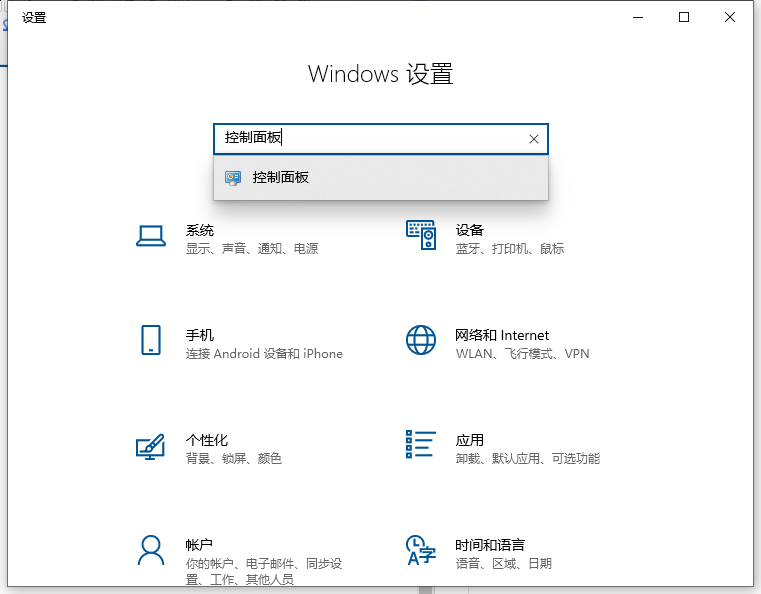Image resolution: width=761 pixels, height=594 pixels.
Task: Open the 设备 settings heading
Action: [469, 230]
